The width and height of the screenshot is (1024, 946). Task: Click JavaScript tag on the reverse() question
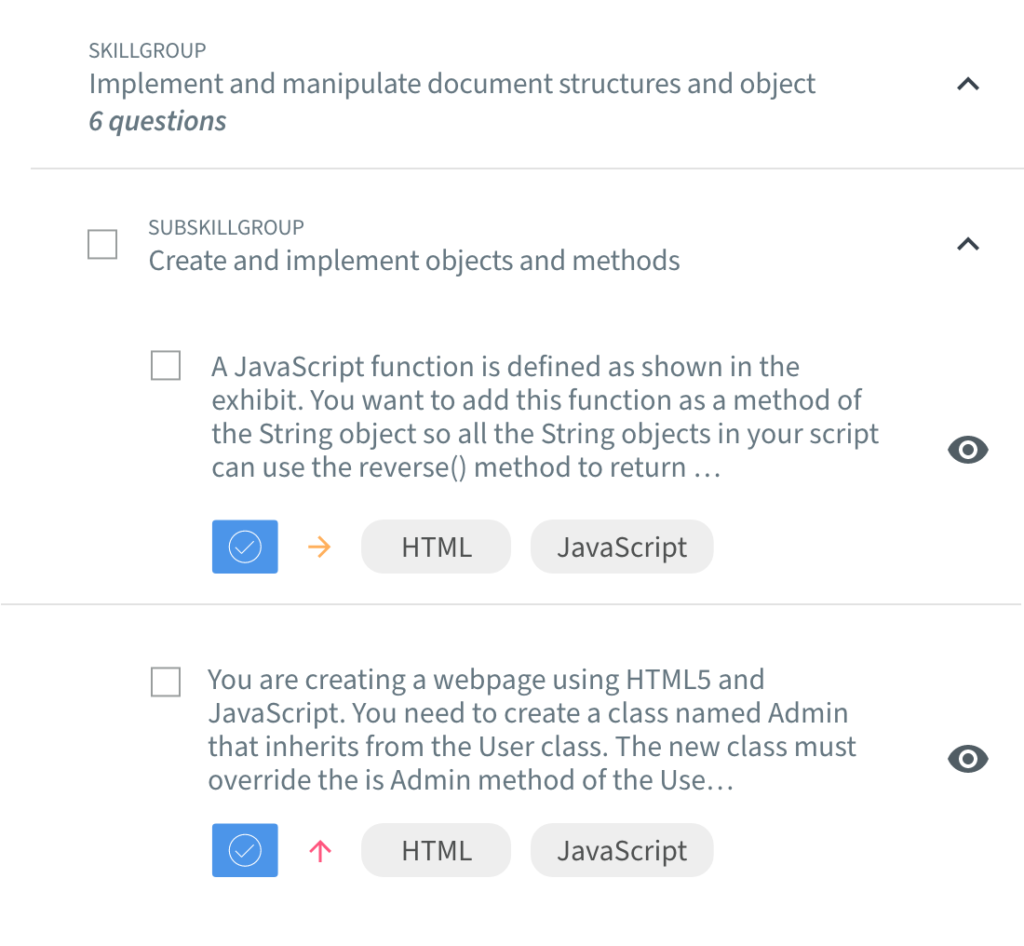click(622, 547)
